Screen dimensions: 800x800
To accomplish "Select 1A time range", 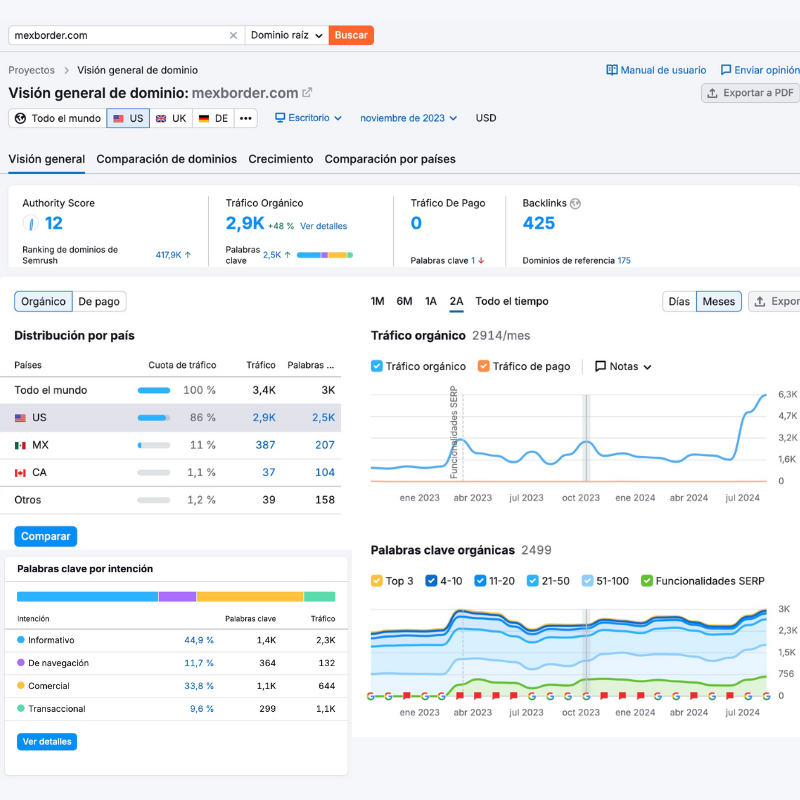I will point(431,302).
